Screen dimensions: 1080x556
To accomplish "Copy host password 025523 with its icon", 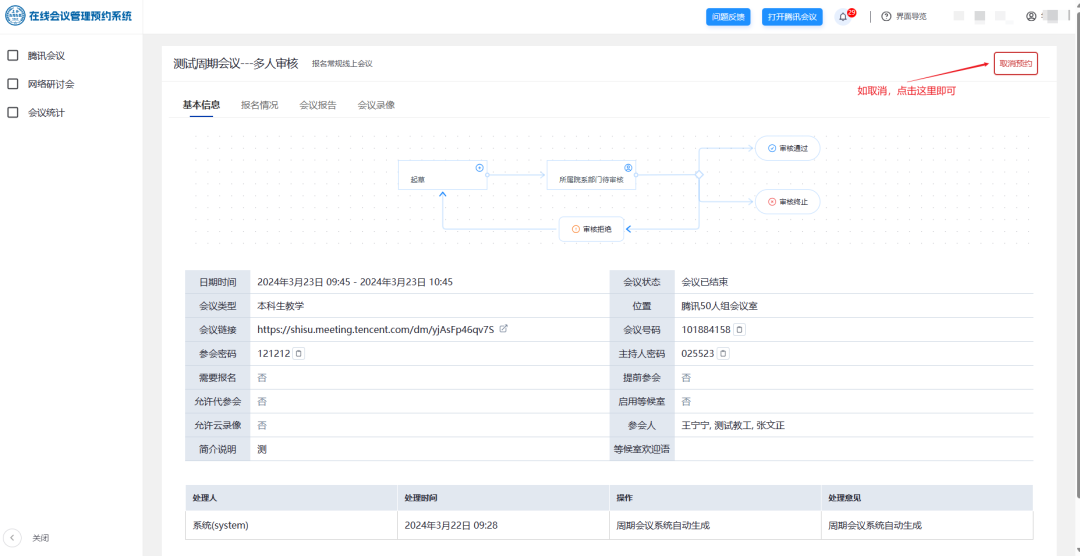I will point(723,353).
